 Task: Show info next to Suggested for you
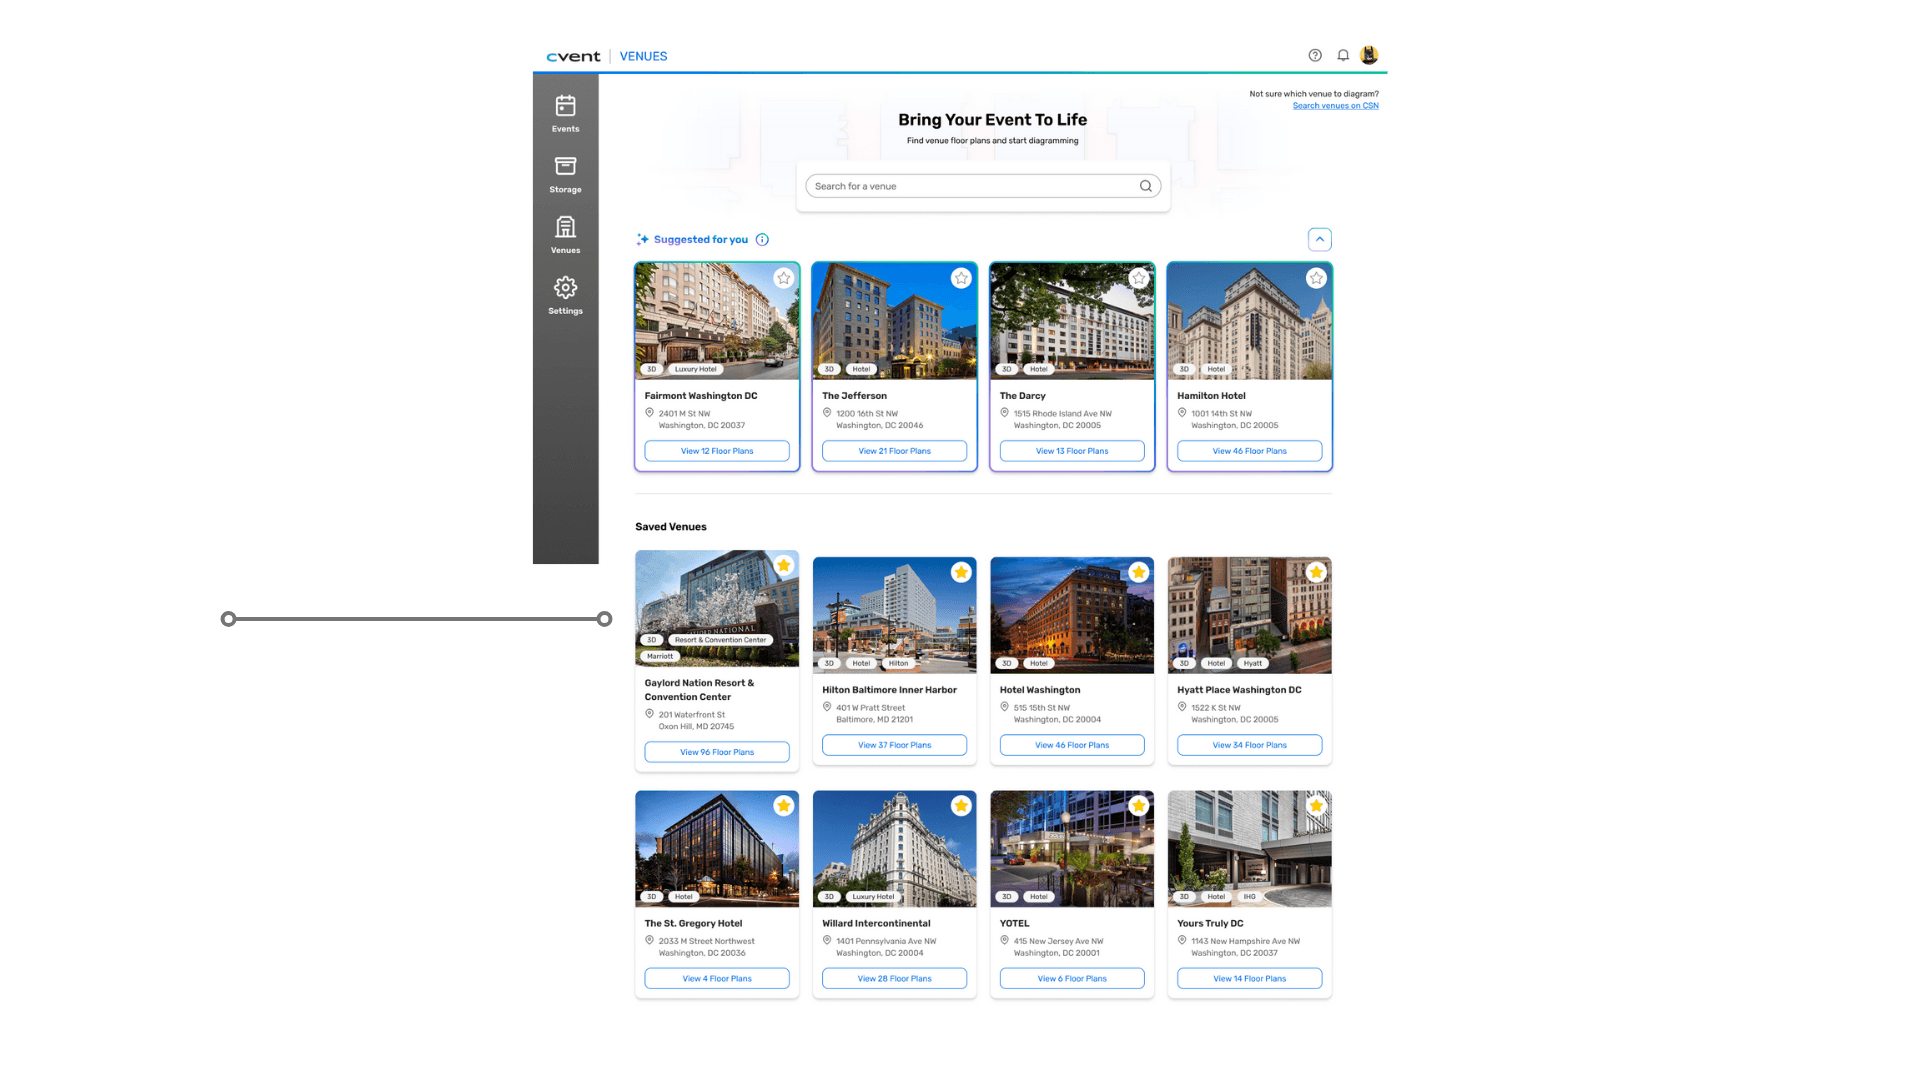(762, 240)
